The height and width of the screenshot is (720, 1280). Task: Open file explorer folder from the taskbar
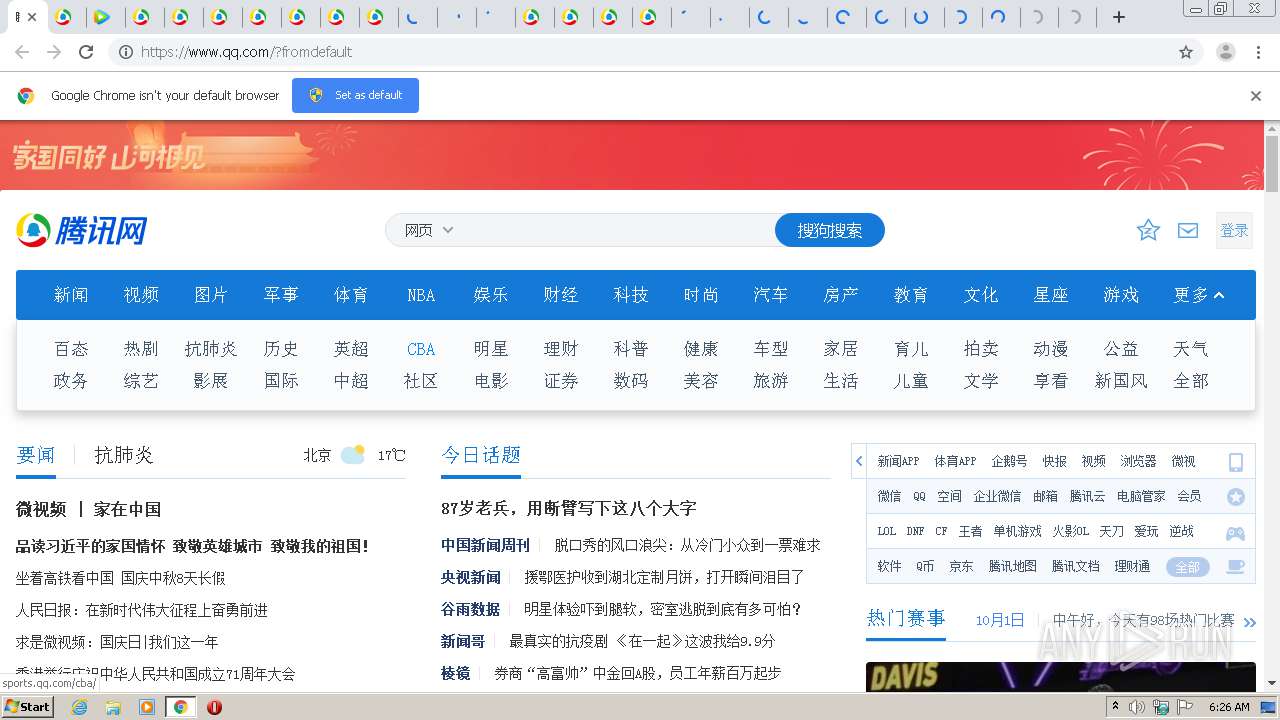[x=113, y=707]
